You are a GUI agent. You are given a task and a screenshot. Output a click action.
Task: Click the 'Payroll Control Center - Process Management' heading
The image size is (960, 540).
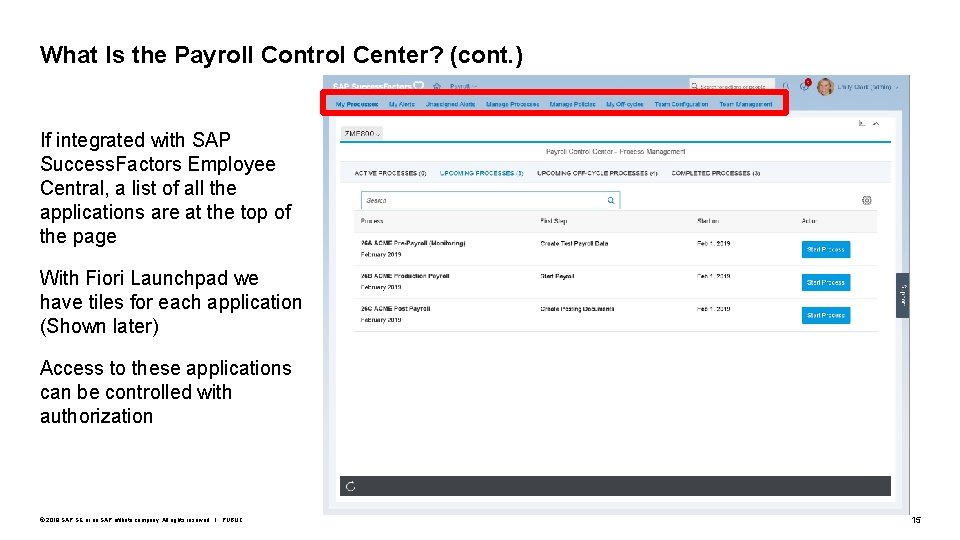pos(615,151)
